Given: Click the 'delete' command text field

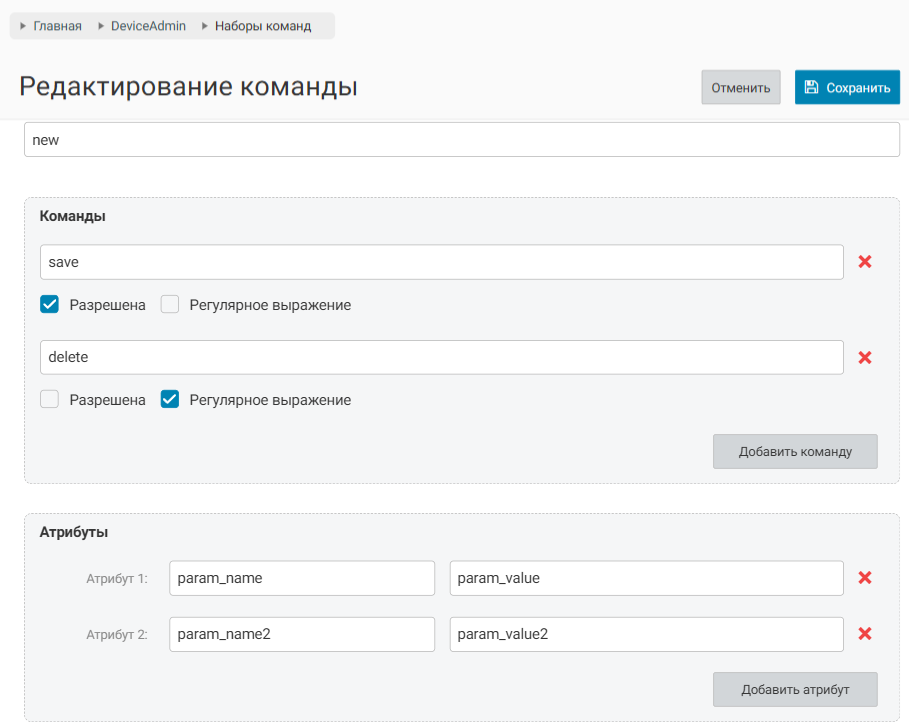Looking at the screenshot, I should click(441, 357).
